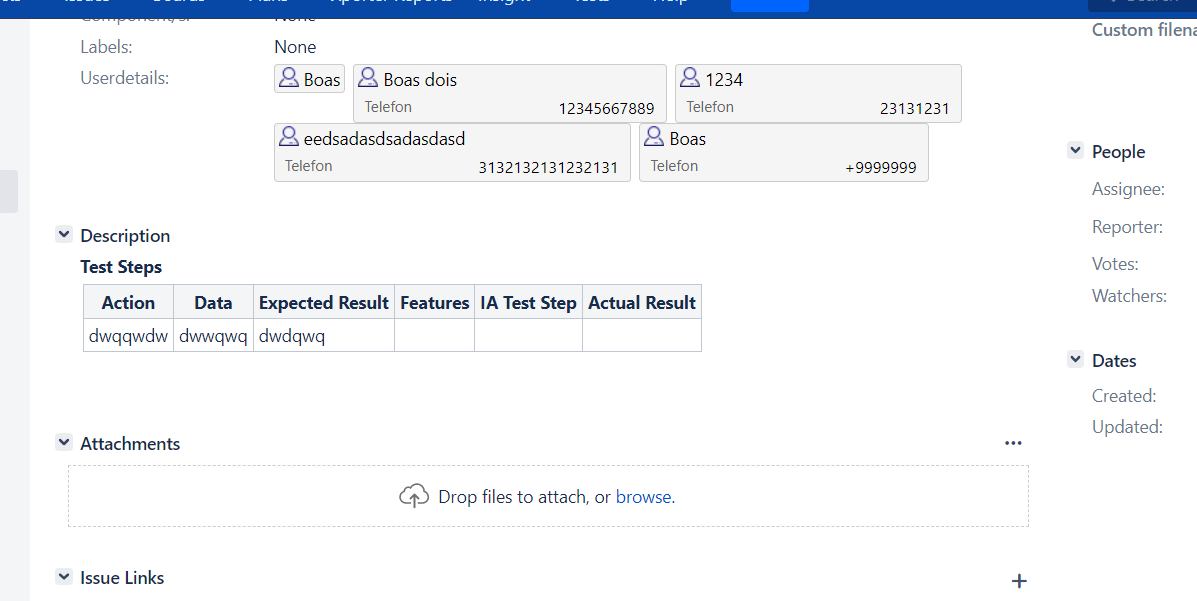1197x601 pixels.
Task: Collapse the Description section
Action: point(63,234)
